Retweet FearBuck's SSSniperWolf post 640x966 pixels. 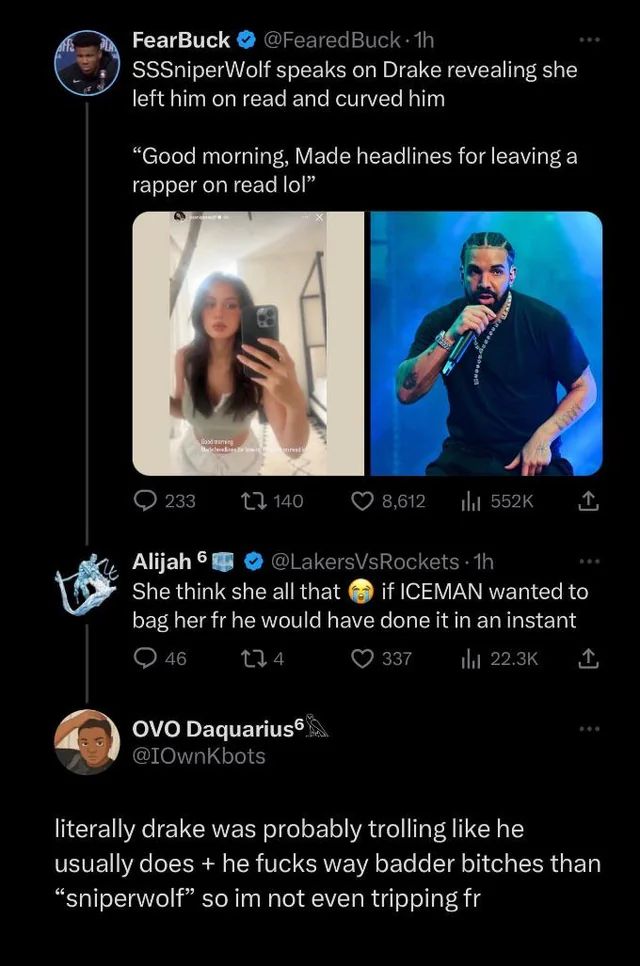pyautogui.click(x=257, y=501)
